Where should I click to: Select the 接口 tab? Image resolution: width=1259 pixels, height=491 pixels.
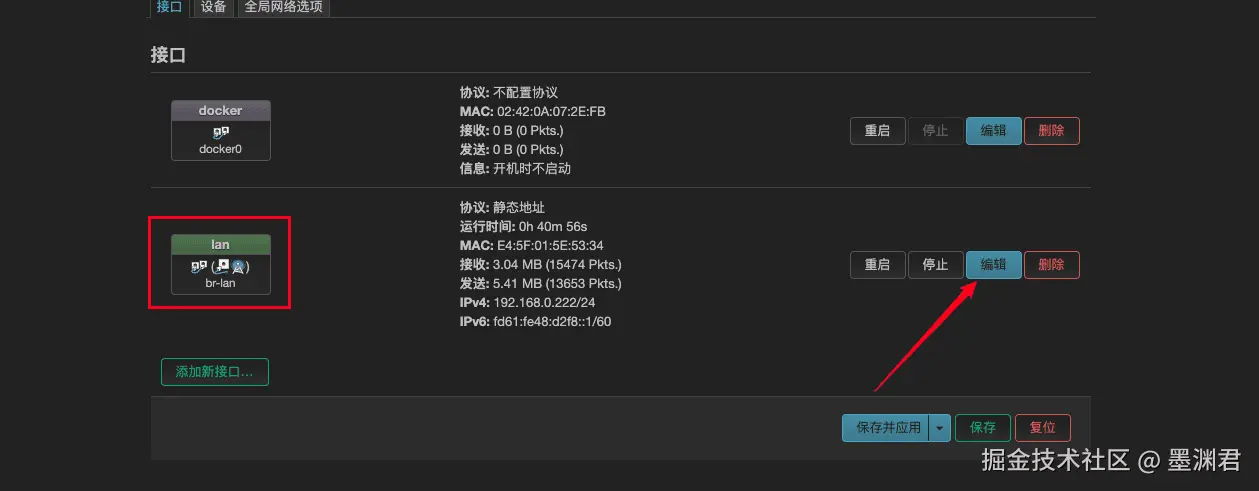point(170,7)
